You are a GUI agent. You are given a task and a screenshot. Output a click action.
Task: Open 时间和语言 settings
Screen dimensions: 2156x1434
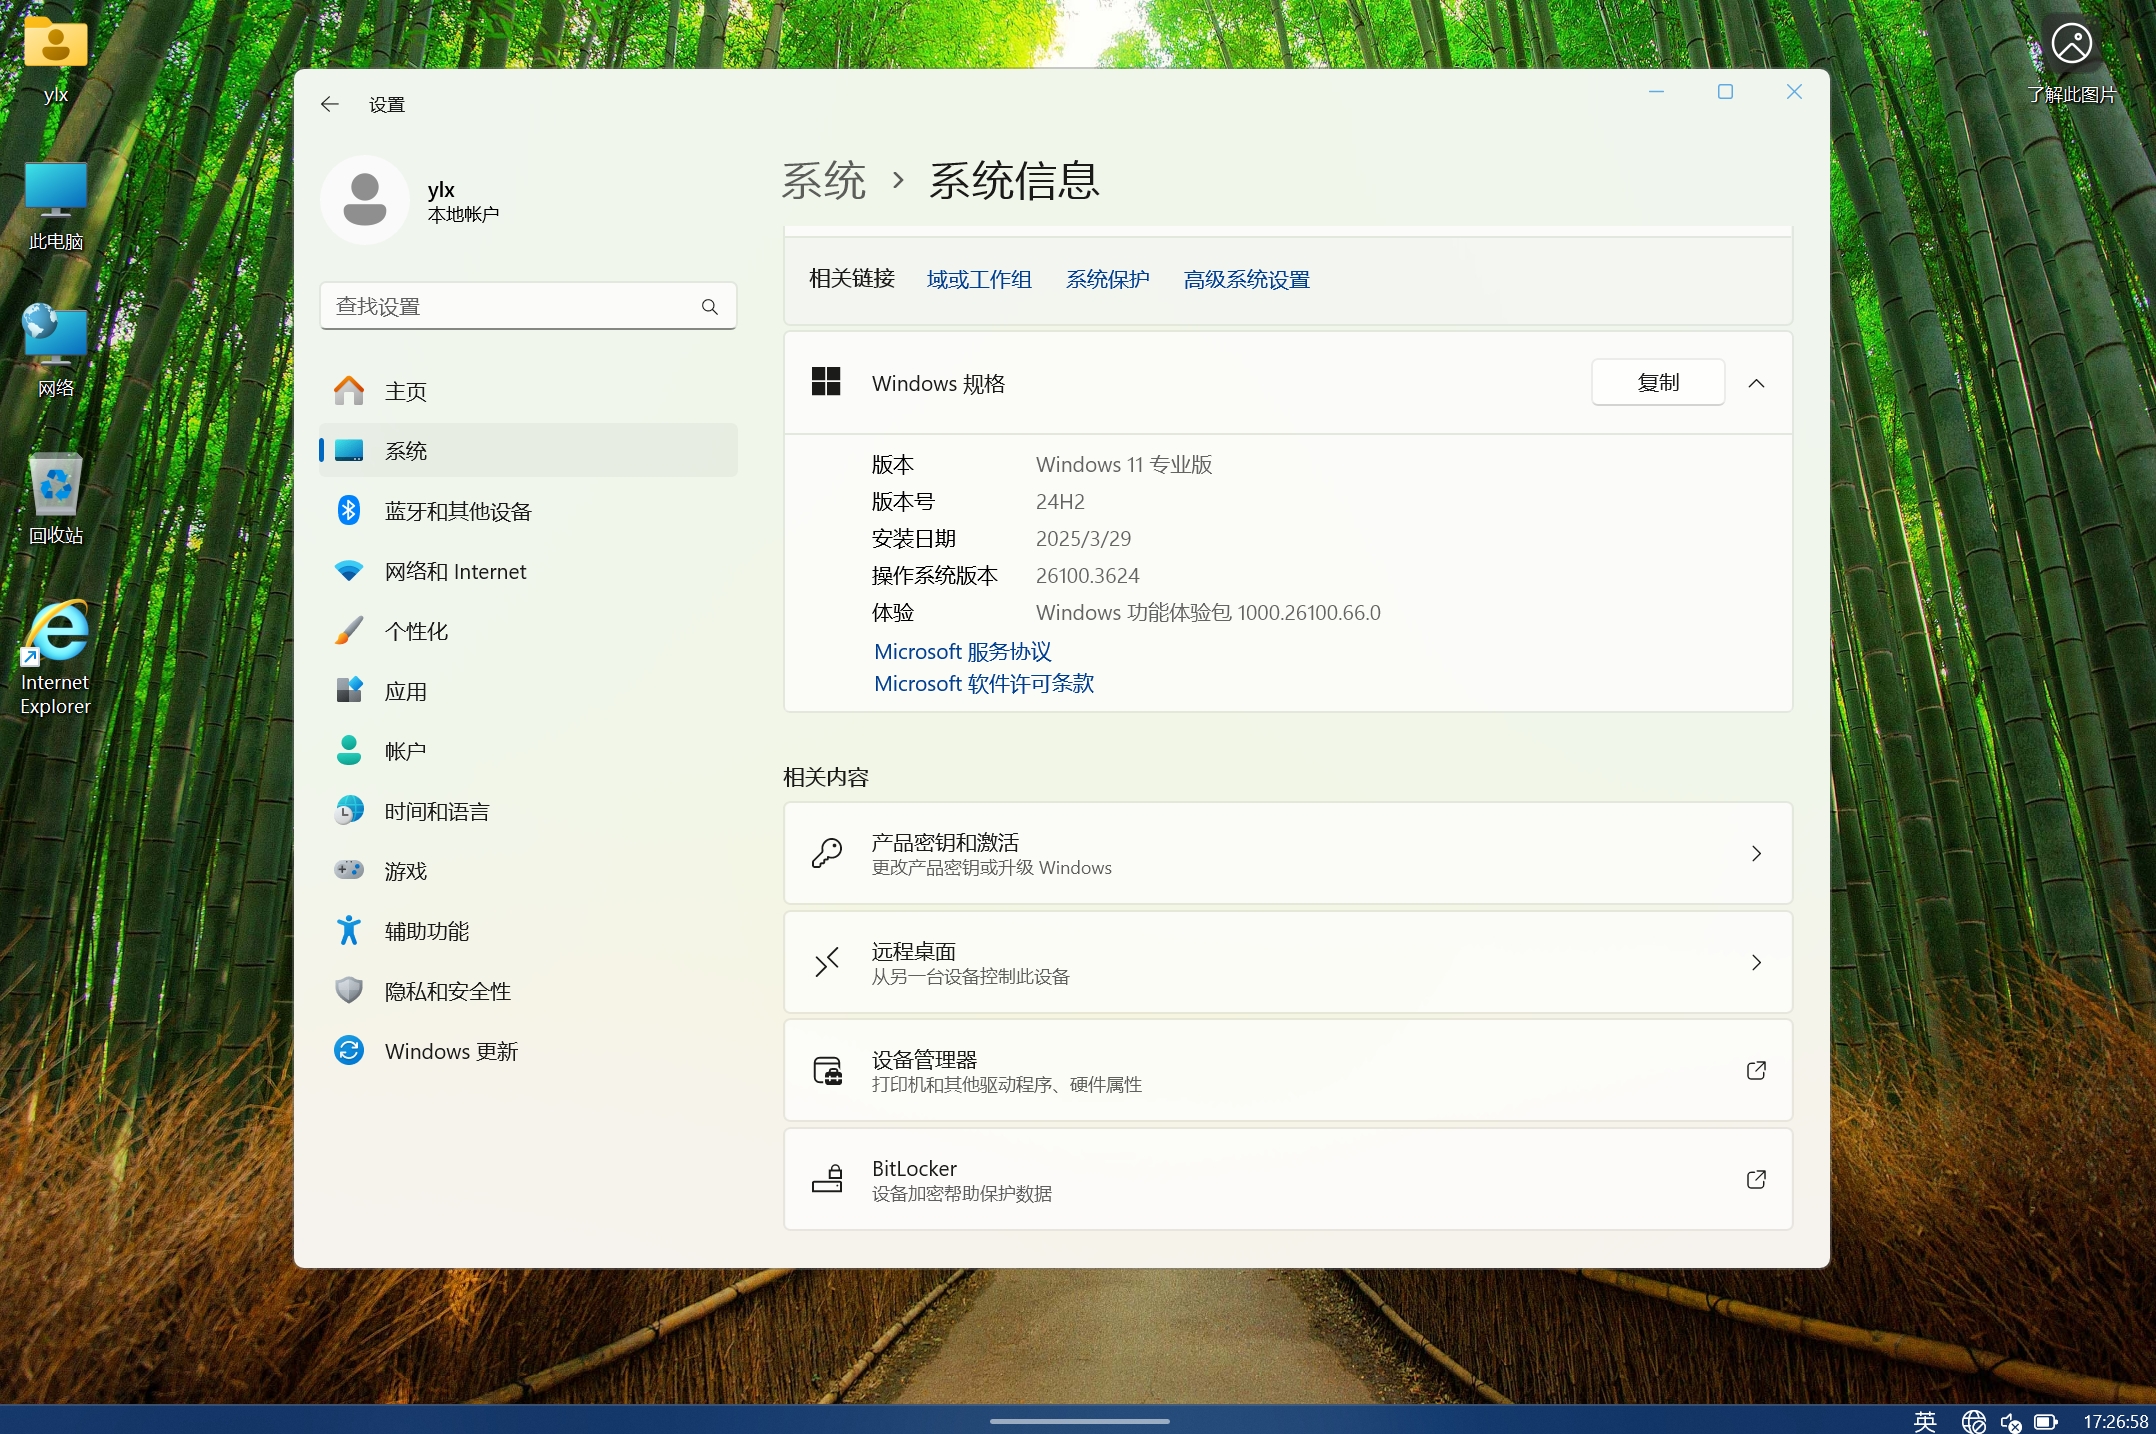pos(528,811)
